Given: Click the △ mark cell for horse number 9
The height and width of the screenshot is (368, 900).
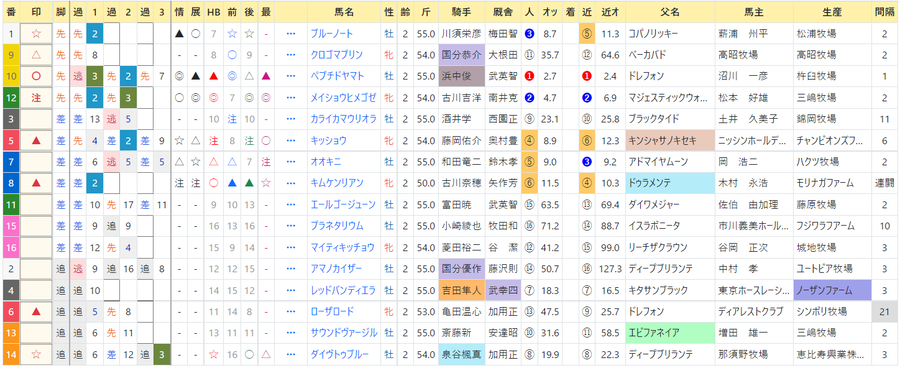Looking at the screenshot, I should click(36, 55).
